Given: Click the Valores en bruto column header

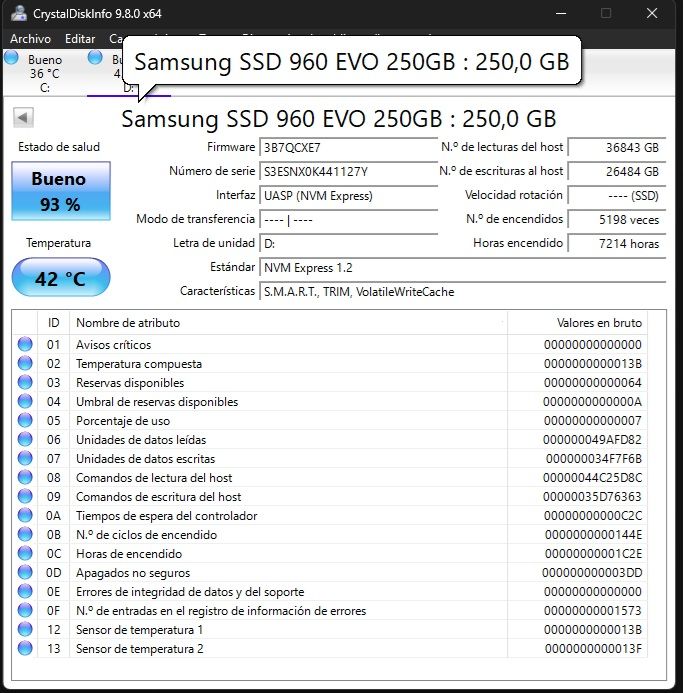Looking at the screenshot, I should point(578,323).
